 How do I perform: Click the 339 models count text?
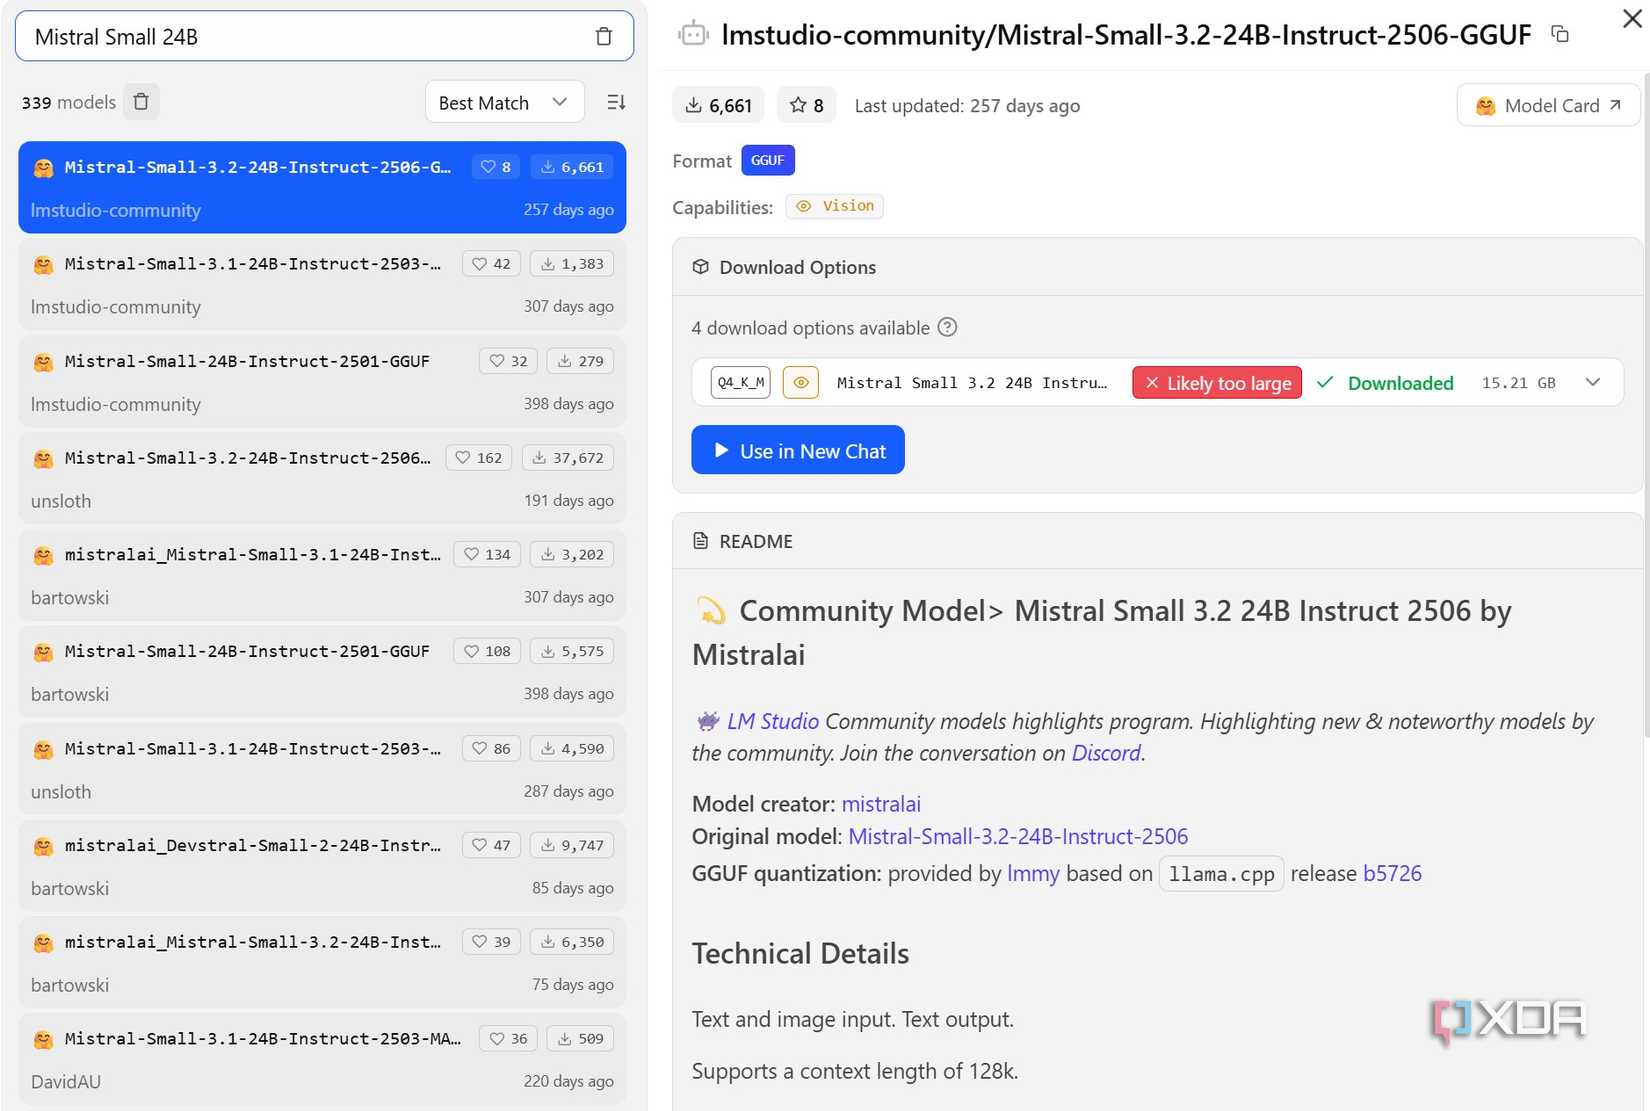pyautogui.click(x=69, y=102)
